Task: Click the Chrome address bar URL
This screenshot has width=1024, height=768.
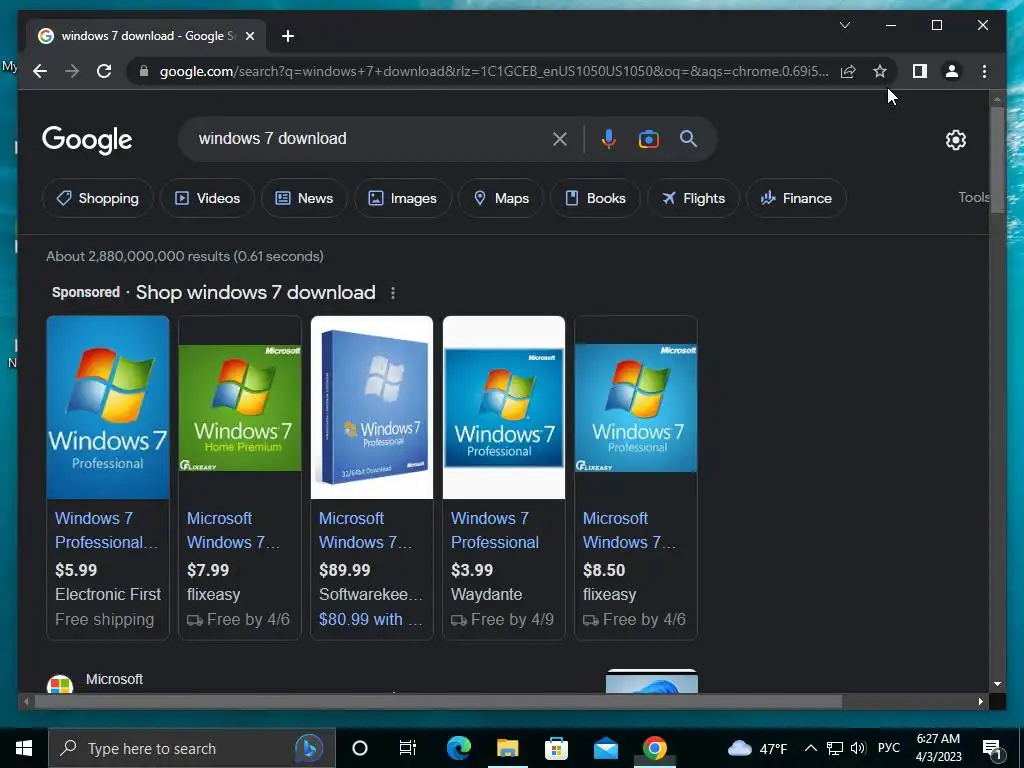Action: click(x=494, y=71)
